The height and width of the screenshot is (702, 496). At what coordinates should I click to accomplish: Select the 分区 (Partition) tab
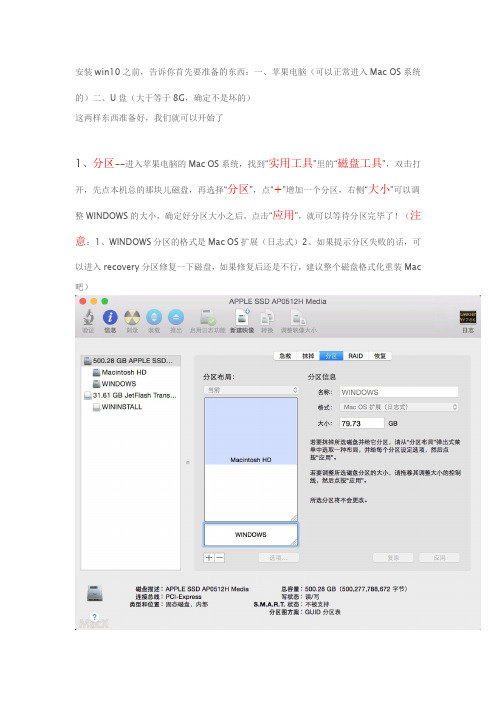(x=331, y=356)
